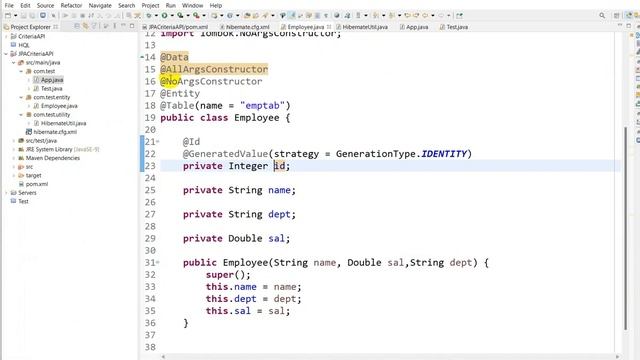
Task: Switch to the HibernateUtil.java tab
Action: click(362, 27)
